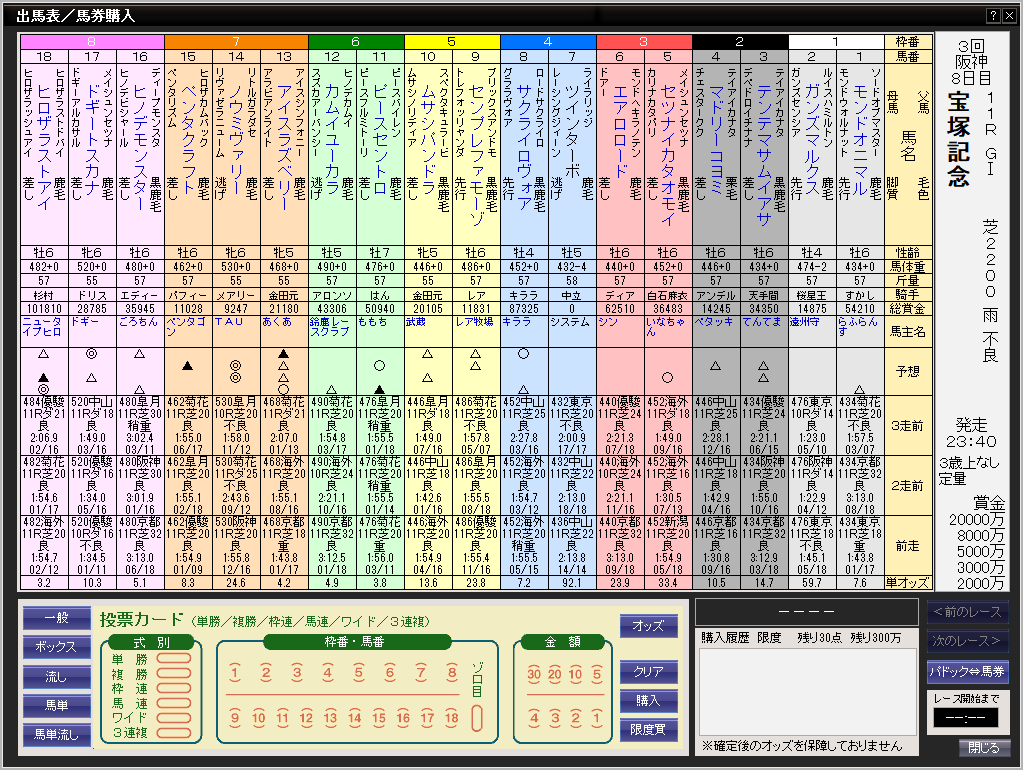Mark the 30 amount oval under 金額
This screenshot has width=1023, height=770.
tap(534, 675)
